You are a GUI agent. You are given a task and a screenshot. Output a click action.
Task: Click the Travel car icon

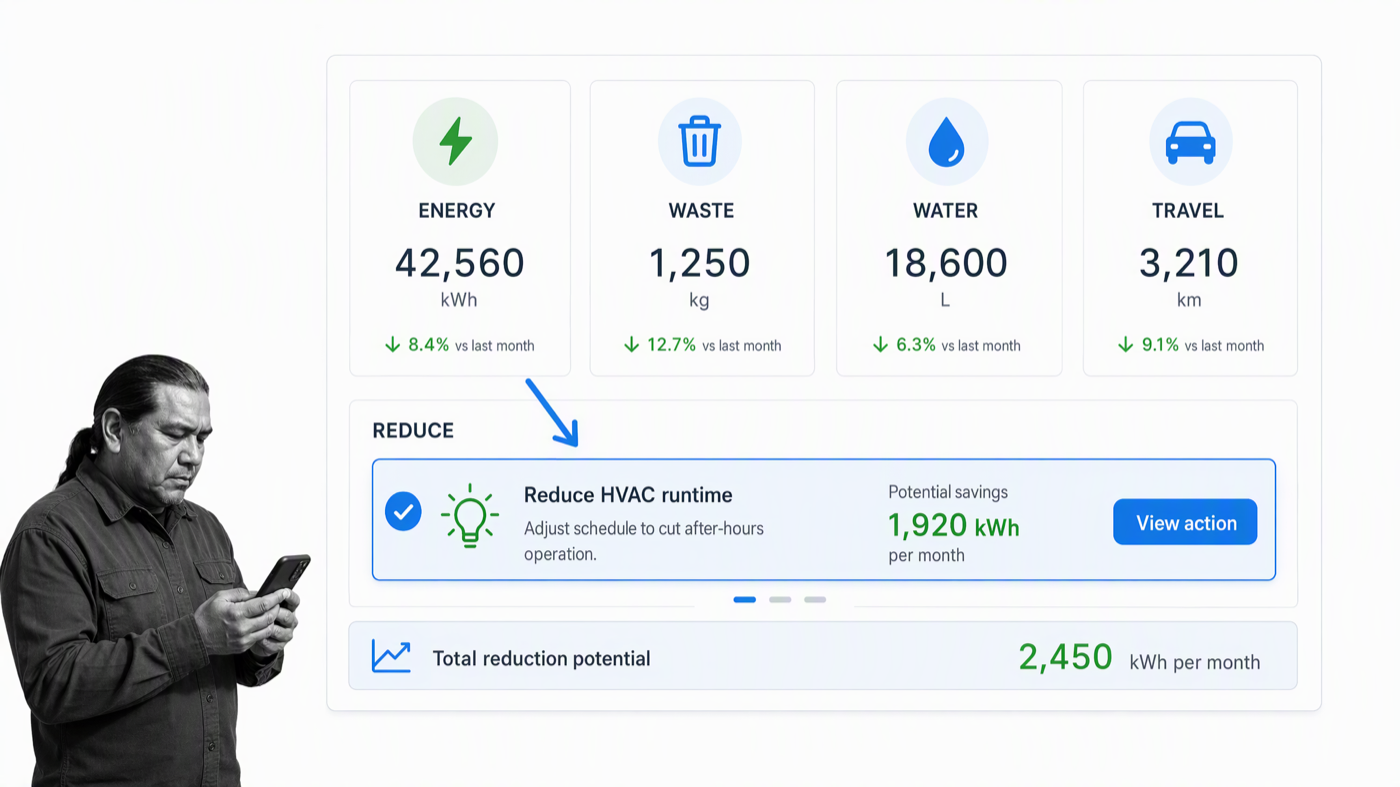(1190, 142)
